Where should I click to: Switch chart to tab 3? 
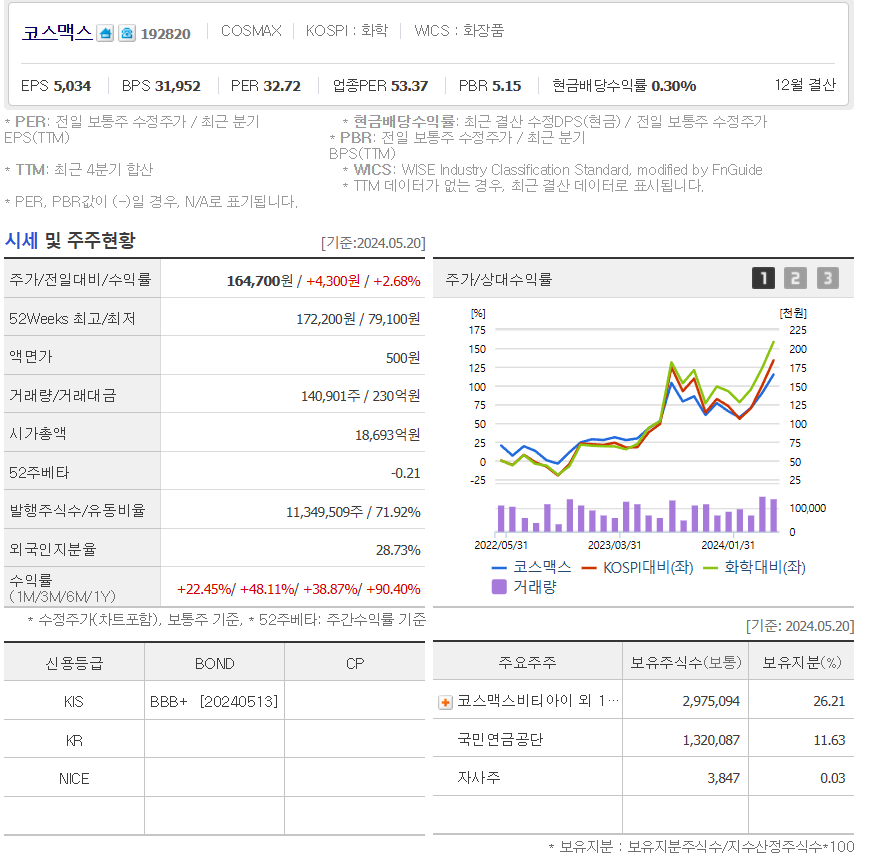827,278
